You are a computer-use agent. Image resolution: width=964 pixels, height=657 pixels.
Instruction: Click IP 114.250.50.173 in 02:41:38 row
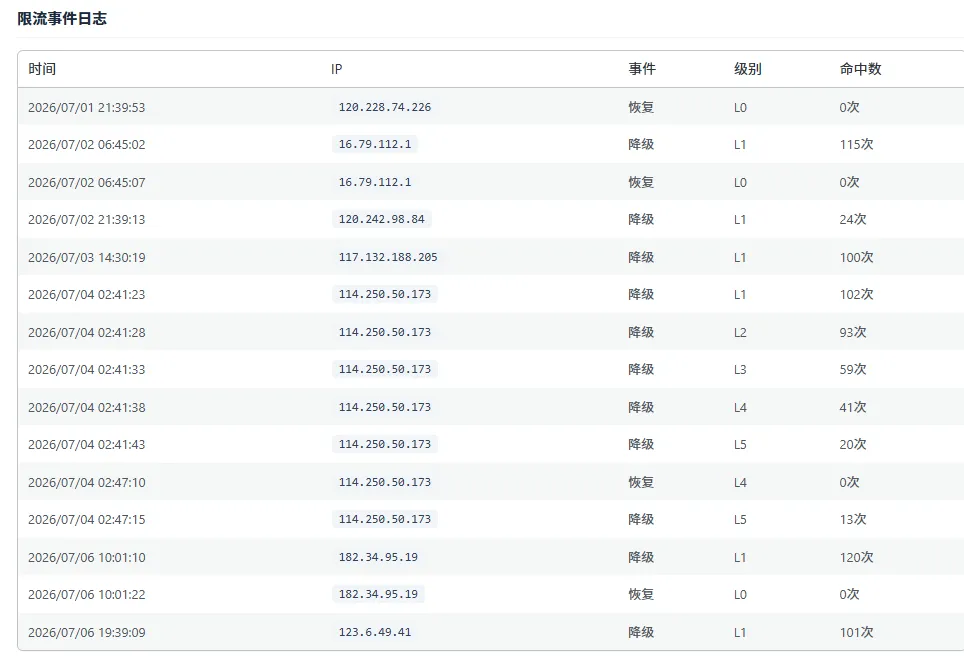click(385, 407)
